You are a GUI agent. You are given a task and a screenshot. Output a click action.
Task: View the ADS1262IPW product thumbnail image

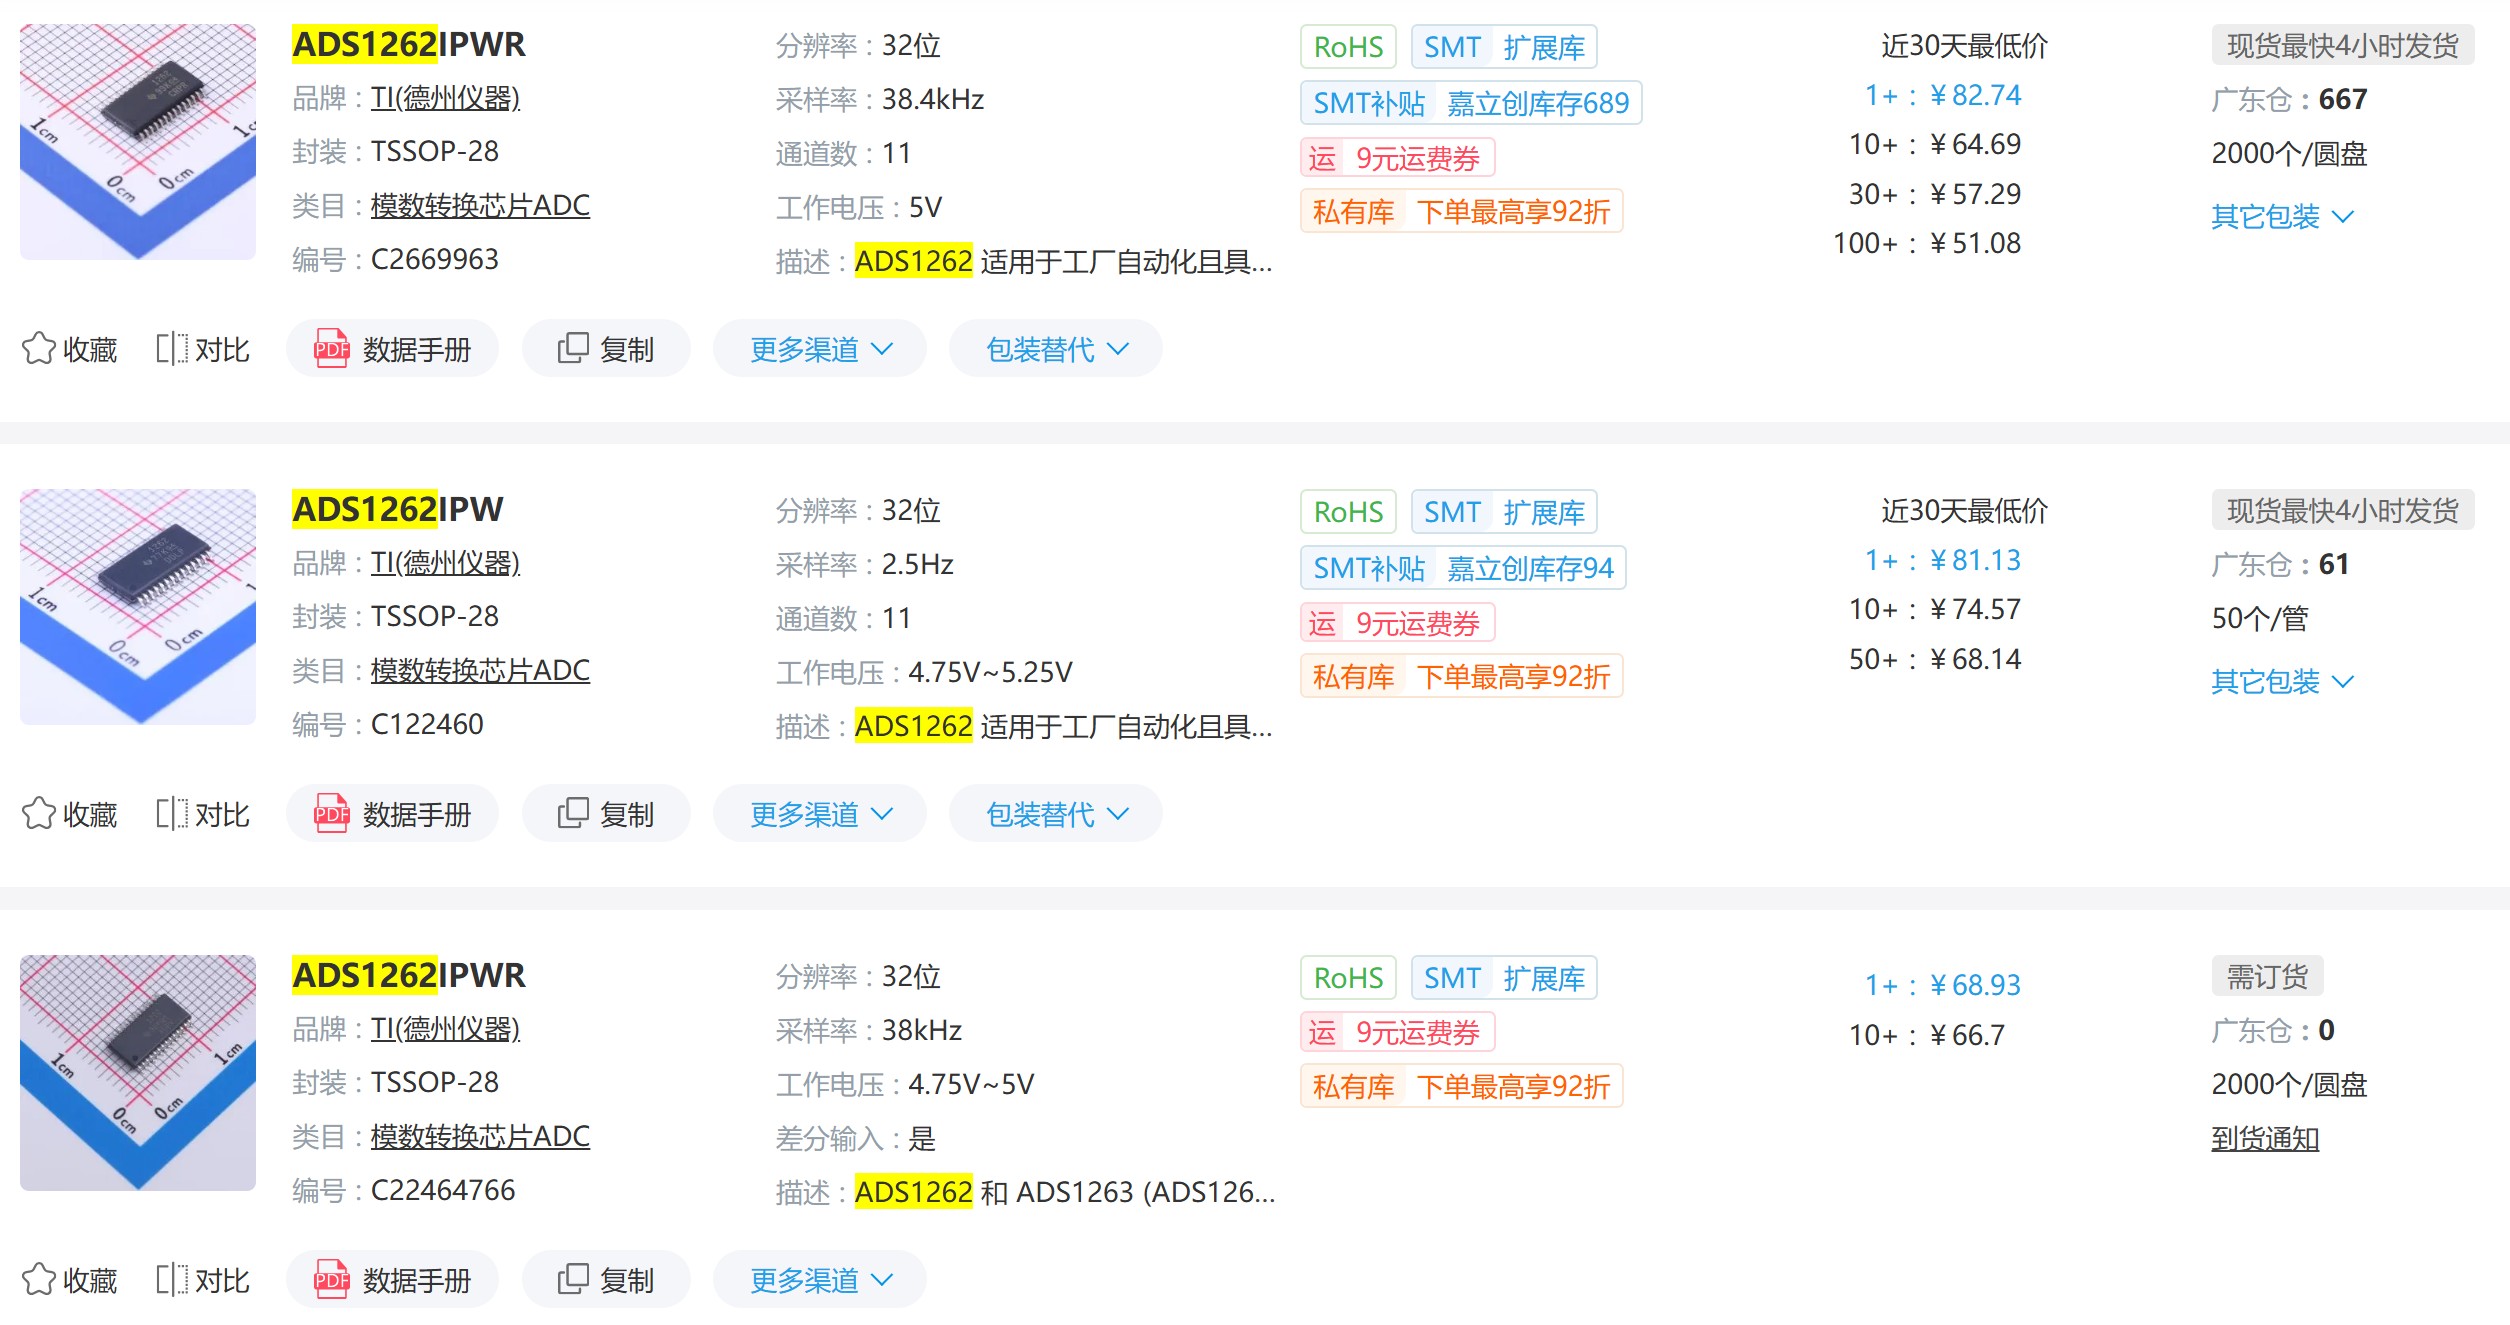tap(137, 607)
